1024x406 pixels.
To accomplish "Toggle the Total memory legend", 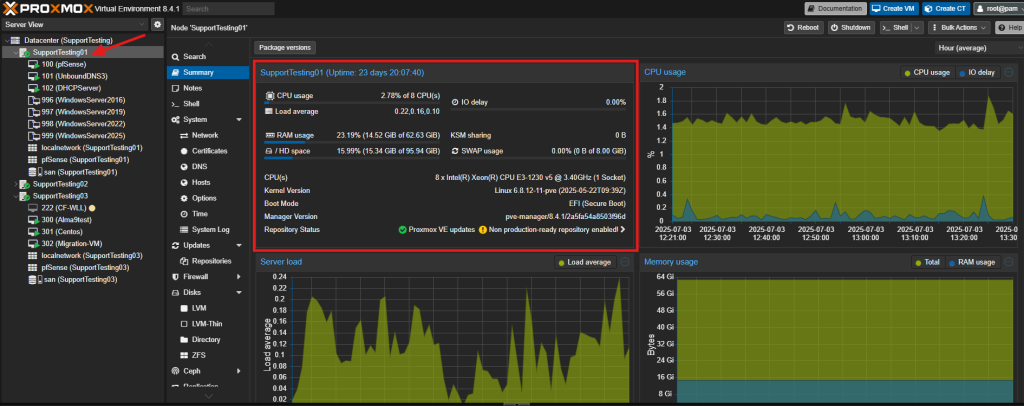I will (927, 262).
